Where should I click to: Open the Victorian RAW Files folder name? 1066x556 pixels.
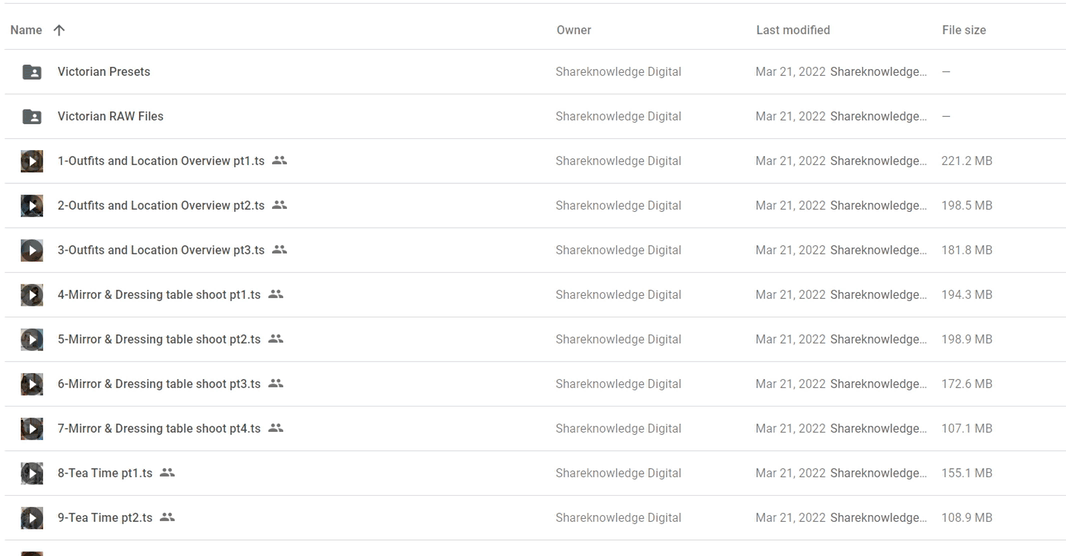pyautogui.click(x=110, y=116)
